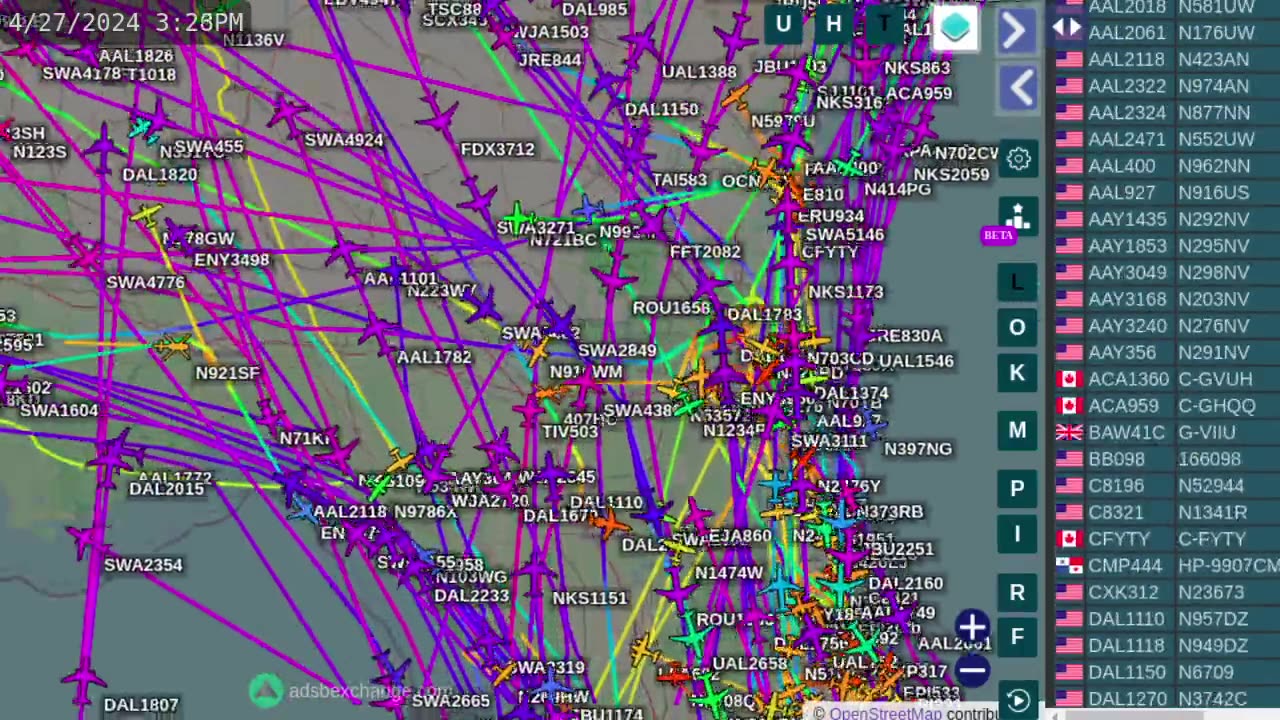The height and width of the screenshot is (720, 1280).
Task: Toggle the R map option
Action: 1017,592
